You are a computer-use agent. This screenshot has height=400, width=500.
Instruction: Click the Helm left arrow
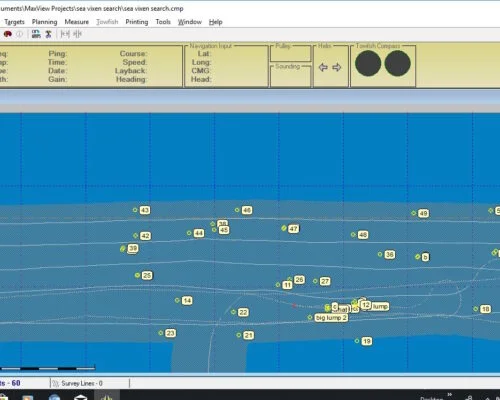tap(323, 67)
